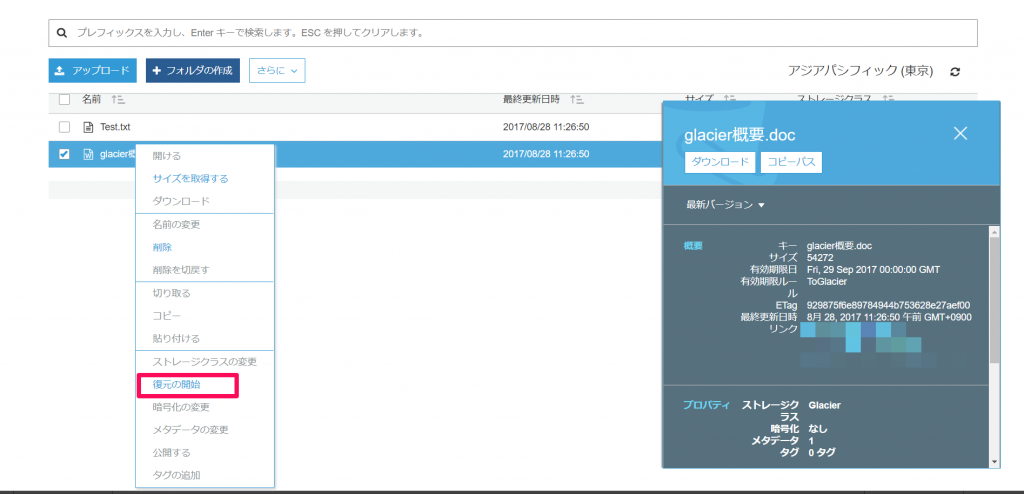
Task: Click the scrollbar up arrow in panel
Action: point(995,231)
